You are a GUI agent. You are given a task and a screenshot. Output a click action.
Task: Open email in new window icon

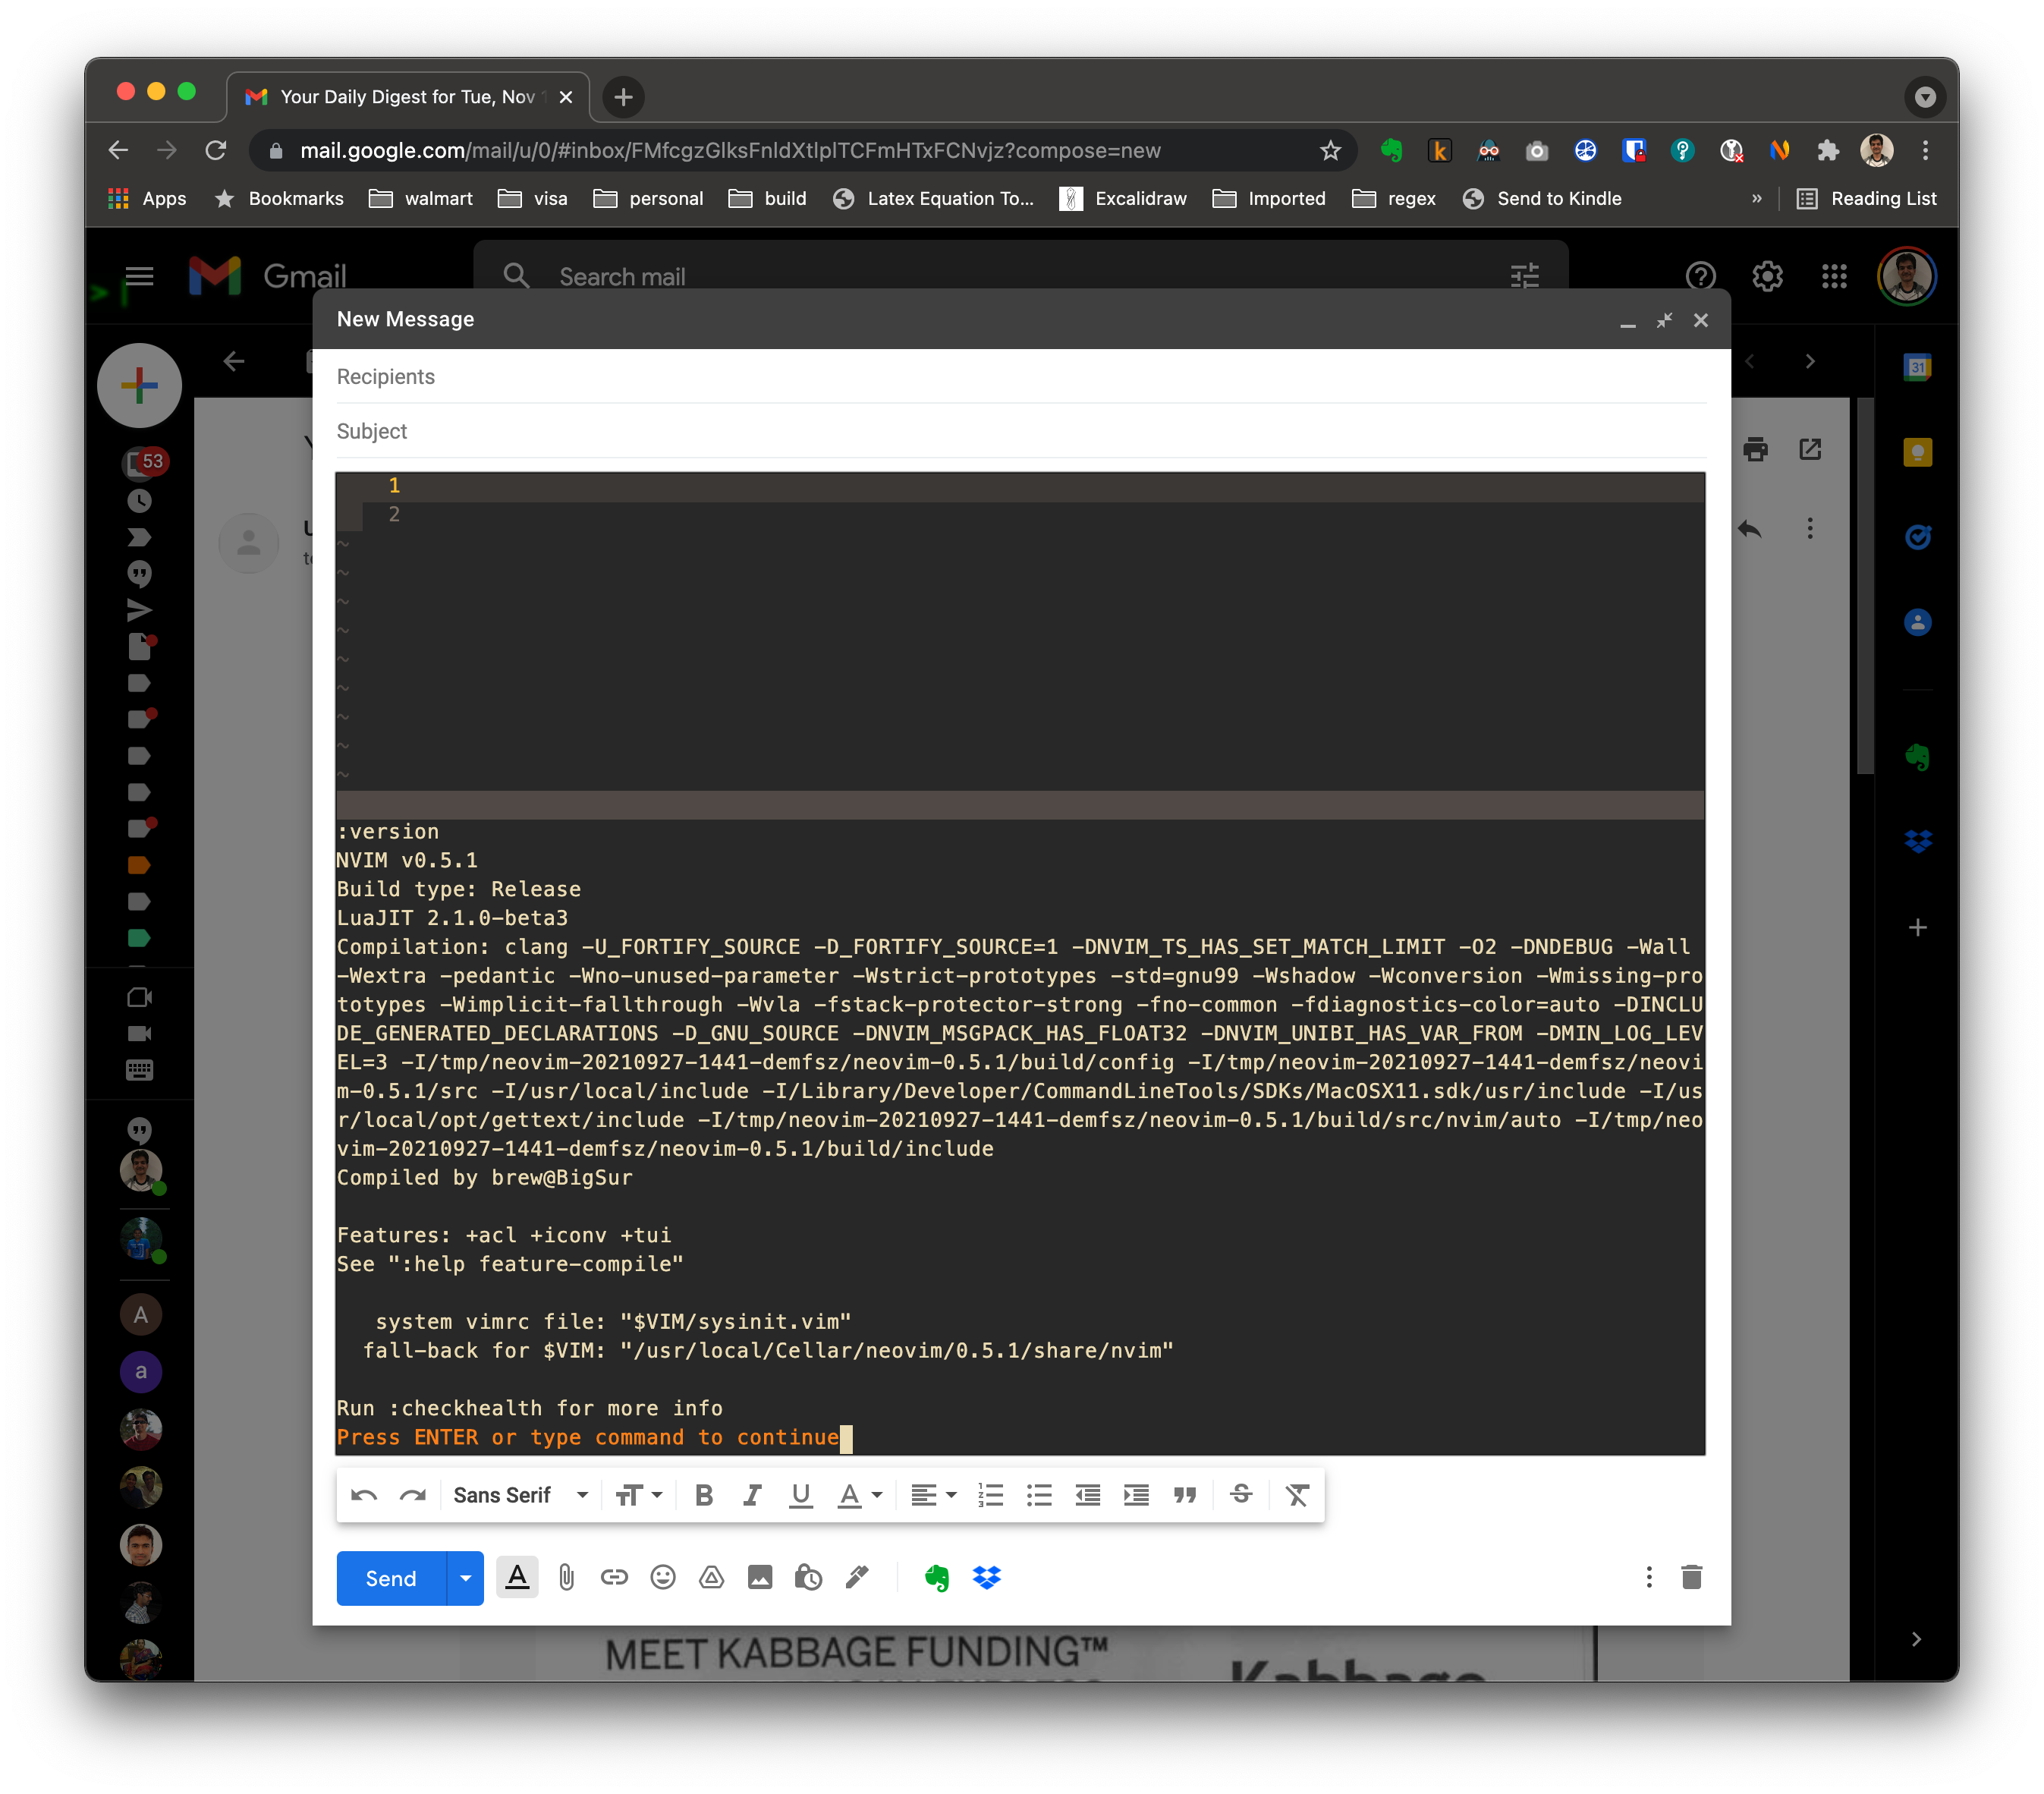coord(1810,449)
